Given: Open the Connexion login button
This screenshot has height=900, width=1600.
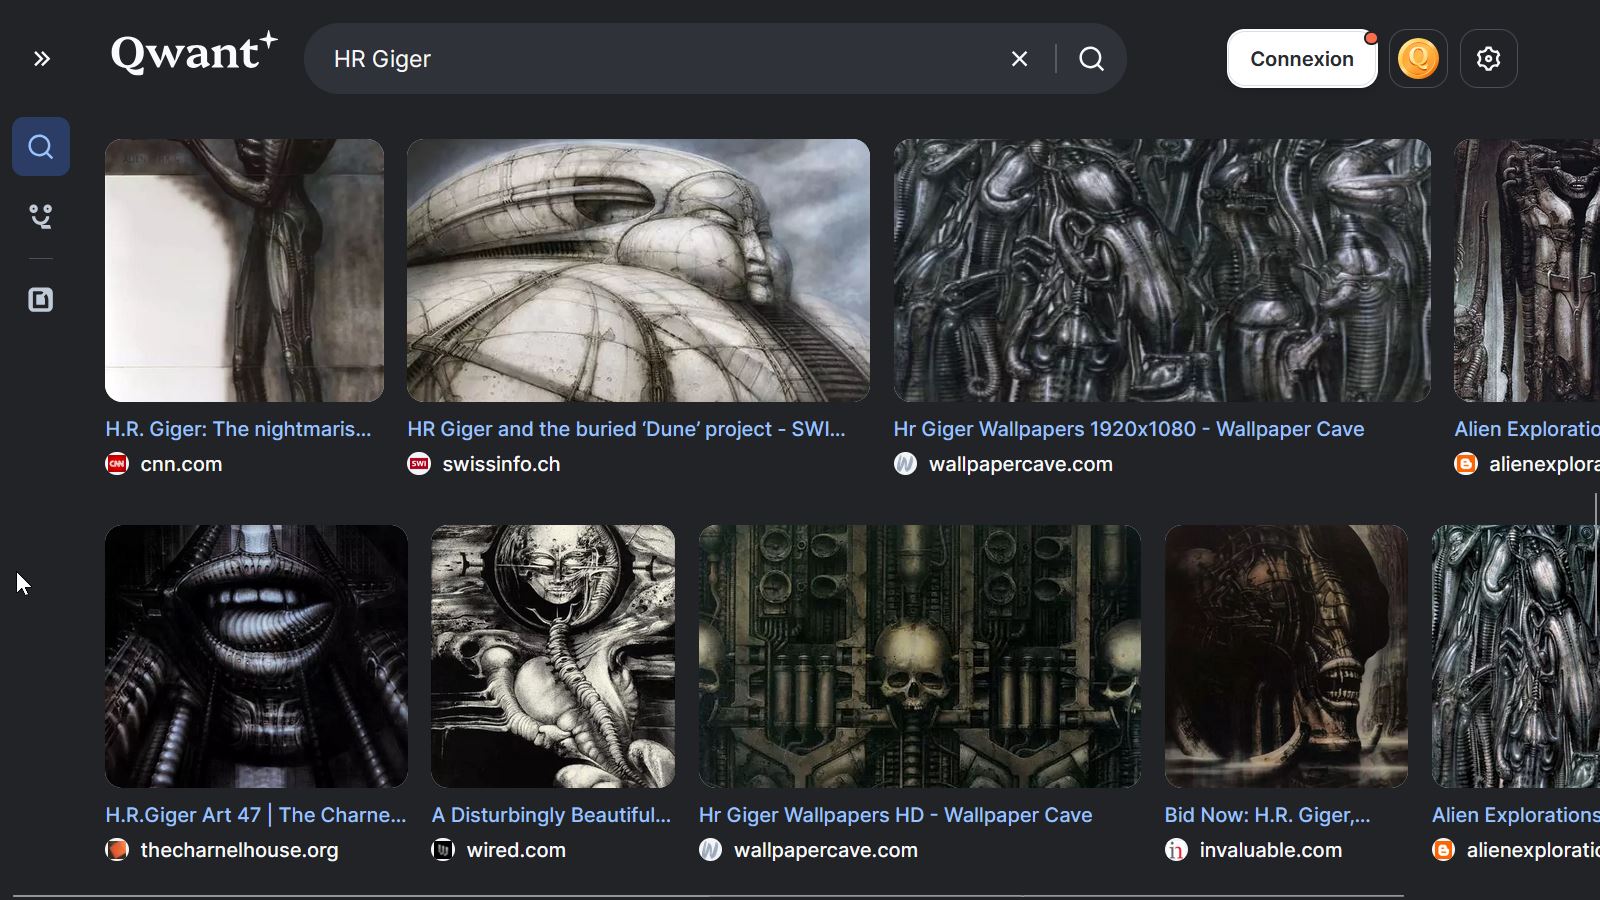Looking at the screenshot, I should click(1301, 59).
